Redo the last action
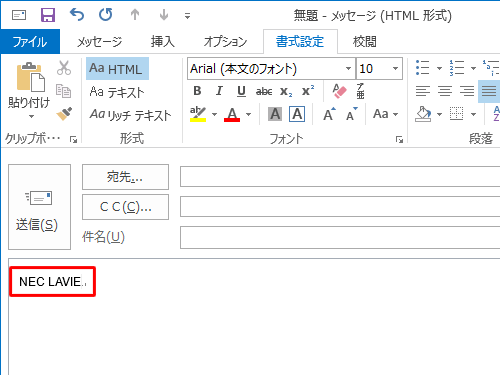Image resolution: width=500 pixels, height=375 pixels. tap(106, 15)
